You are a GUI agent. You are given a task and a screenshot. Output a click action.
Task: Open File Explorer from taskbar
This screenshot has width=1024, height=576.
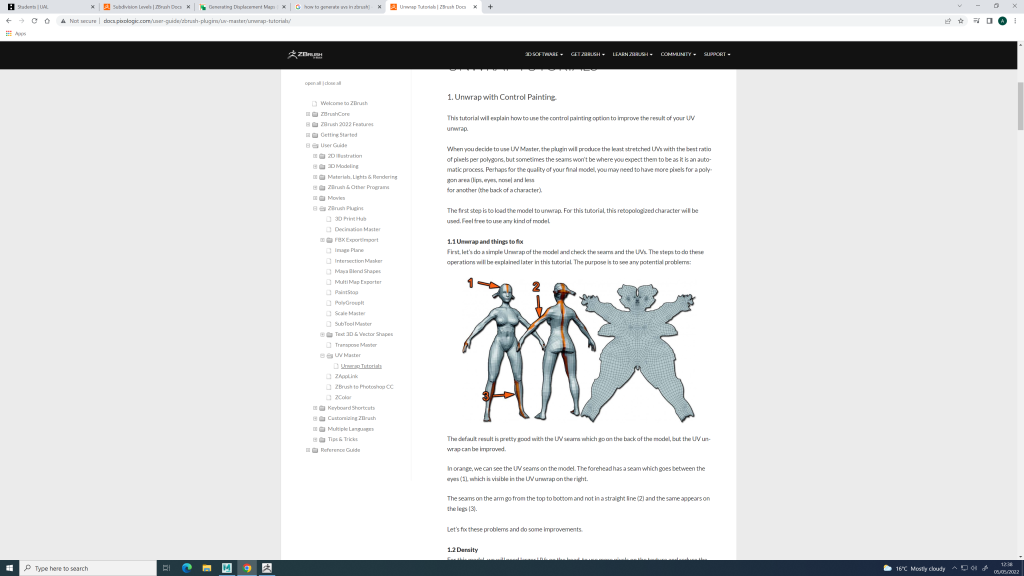[206, 568]
